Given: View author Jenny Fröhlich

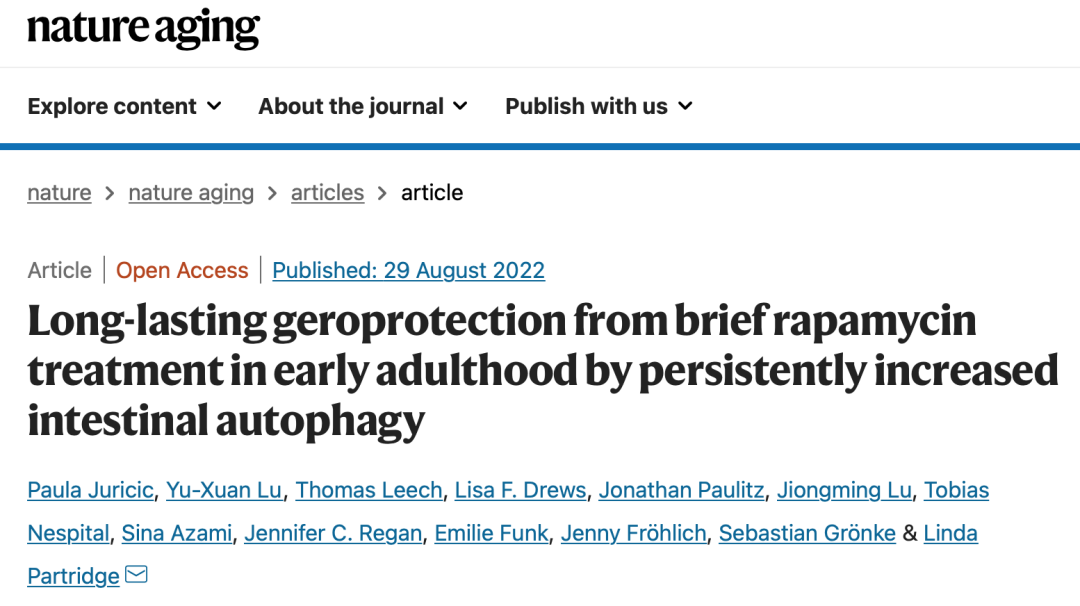Looking at the screenshot, I should coord(633,533).
